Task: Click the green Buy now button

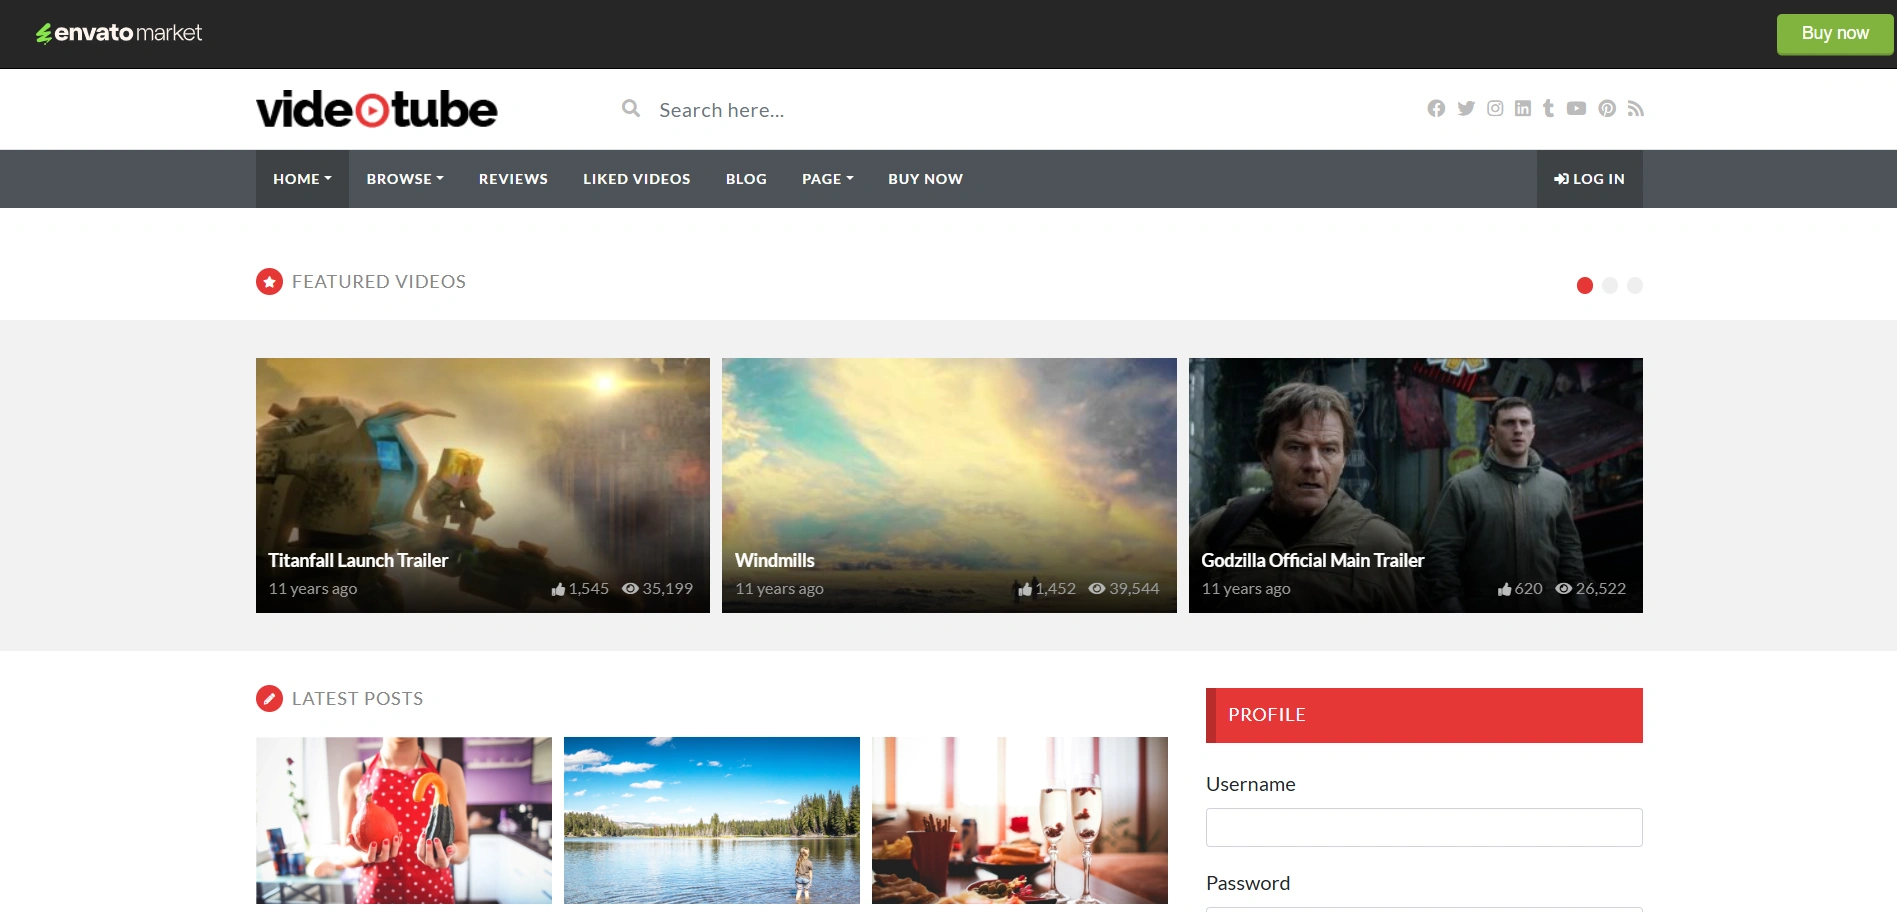Action: click(x=1835, y=34)
